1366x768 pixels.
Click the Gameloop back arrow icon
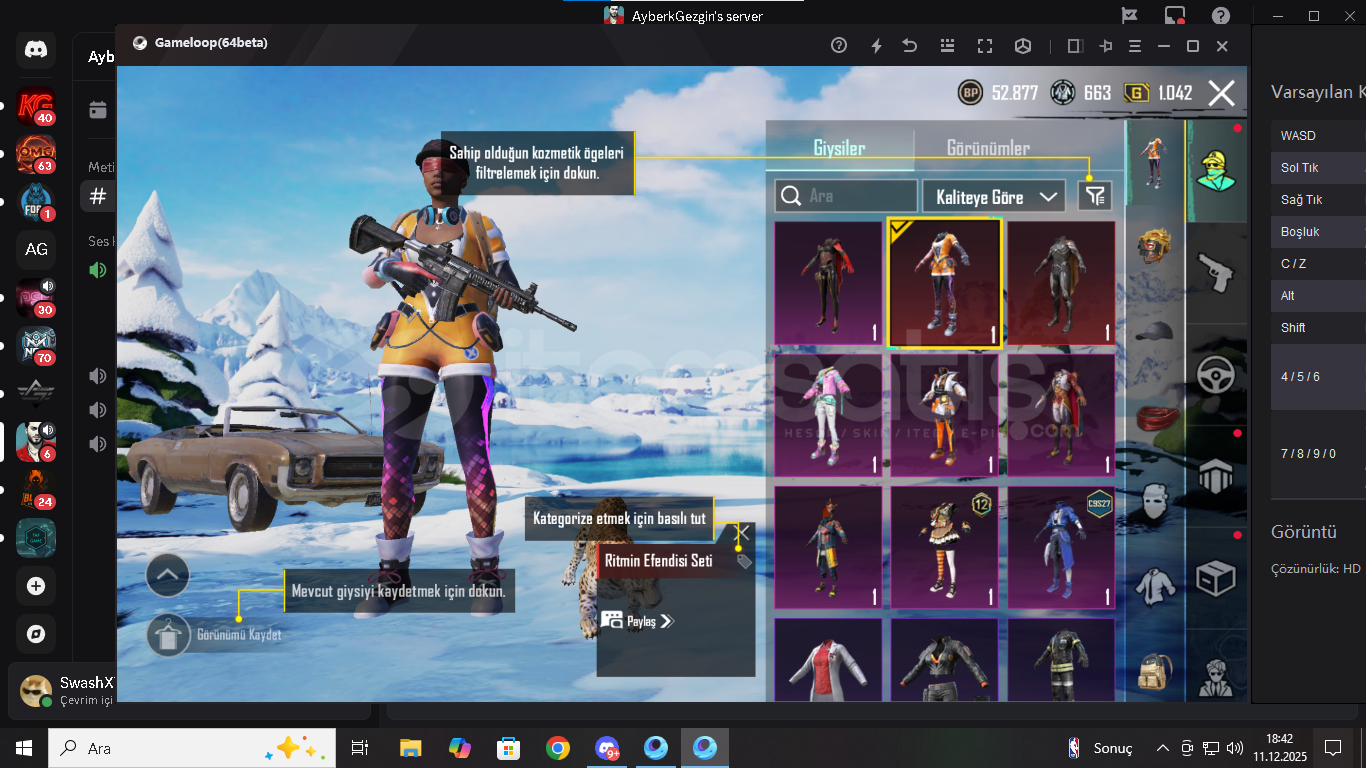tap(910, 45)
